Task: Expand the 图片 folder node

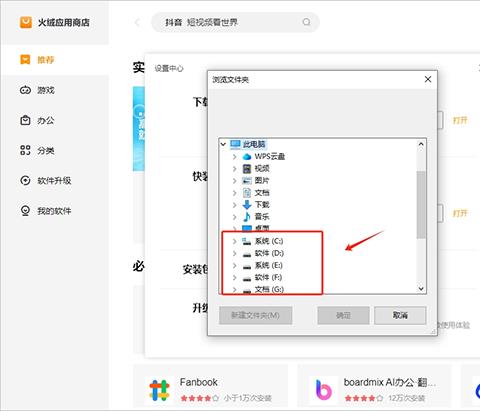Action: click(x=234, y=181)
